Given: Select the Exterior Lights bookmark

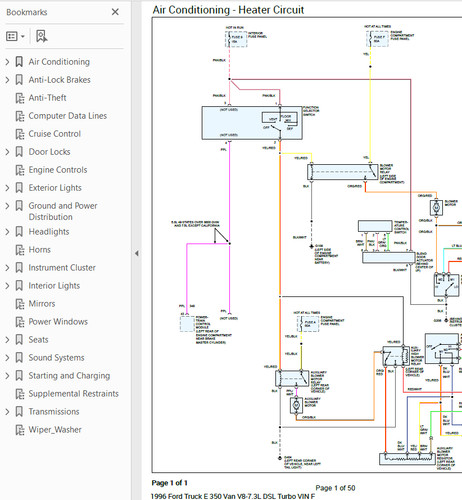Looking at the screenshot, I should pyautogui.click(x=55, y=188).
